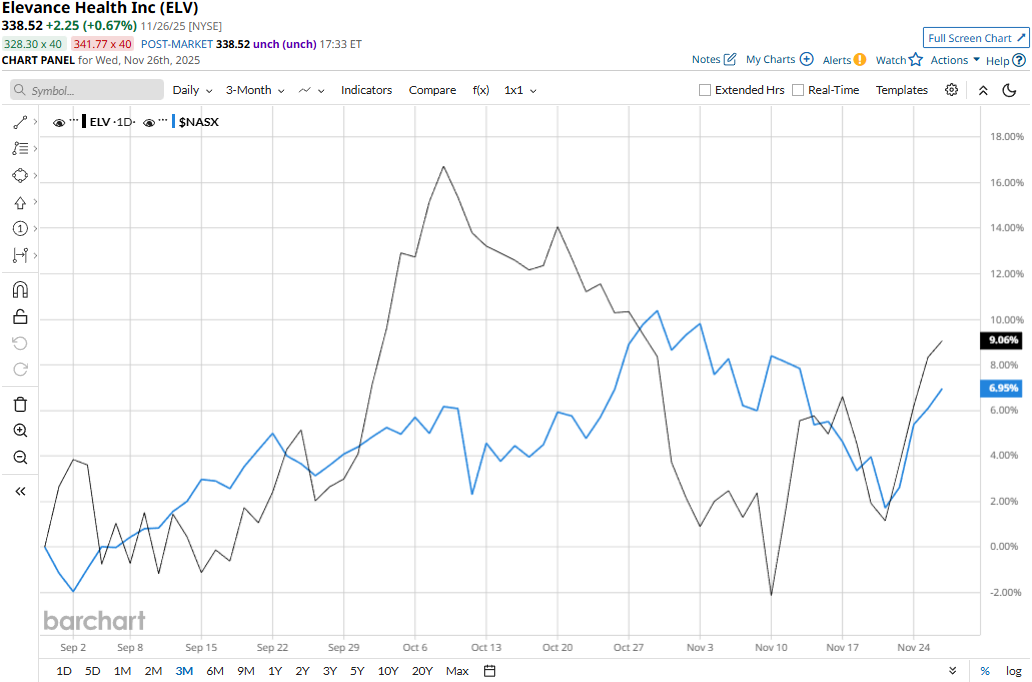Open chart settings gear icon

951,90
